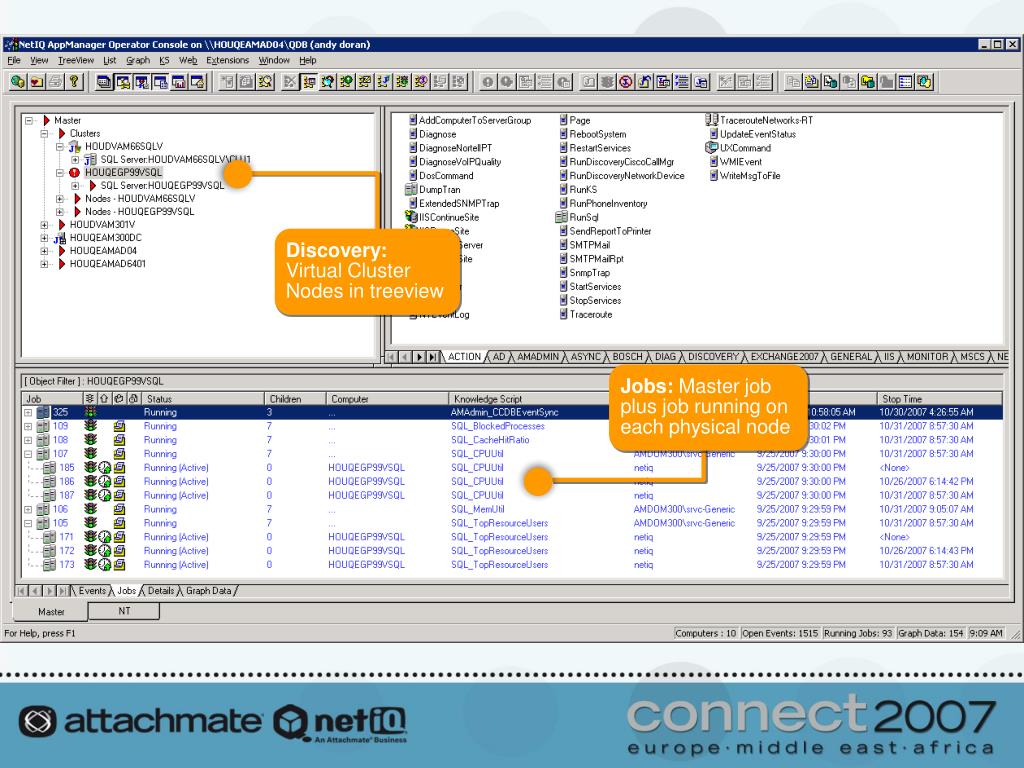
Task: Click the traffic light status icon for job 325
Action: pos(90,412)
